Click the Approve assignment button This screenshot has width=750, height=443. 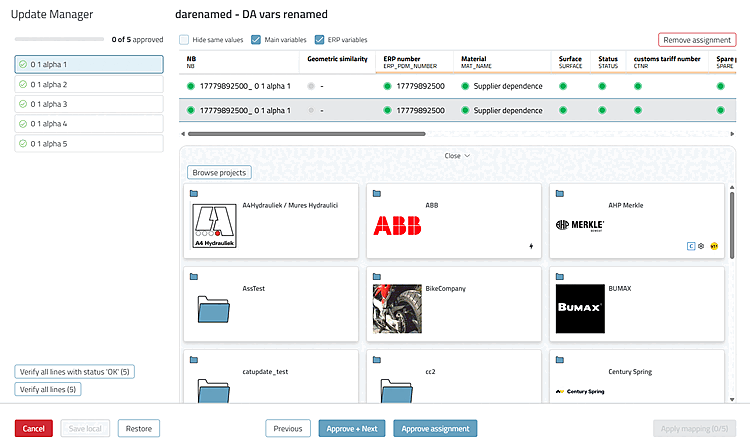click(435, 429)
